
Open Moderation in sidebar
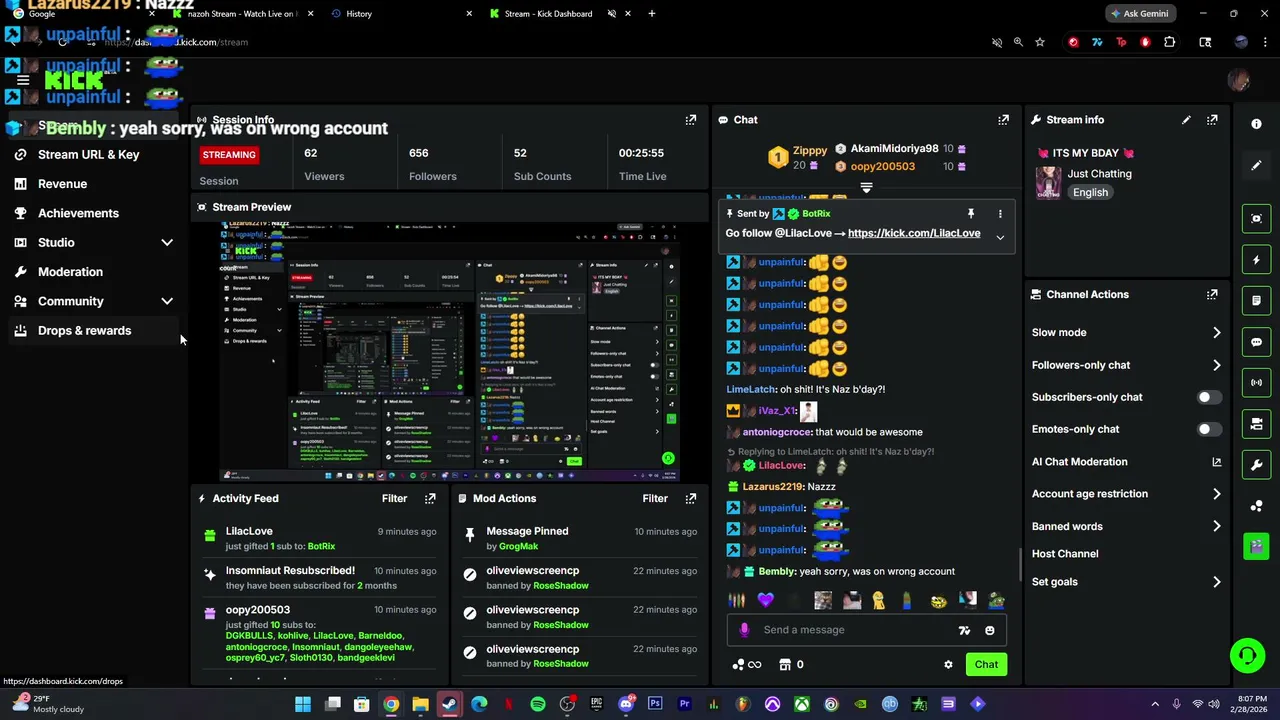pos(70,272)
